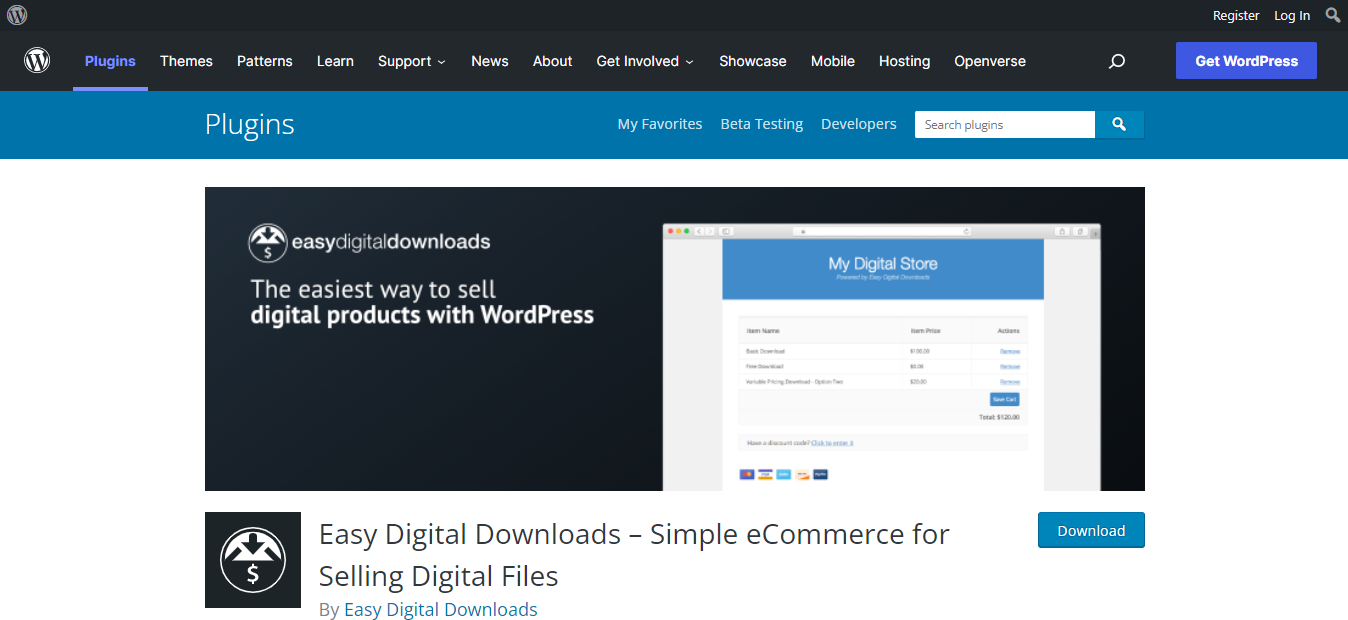
Task: Visit Openverse from the navigation
Action: click(990, 61)
